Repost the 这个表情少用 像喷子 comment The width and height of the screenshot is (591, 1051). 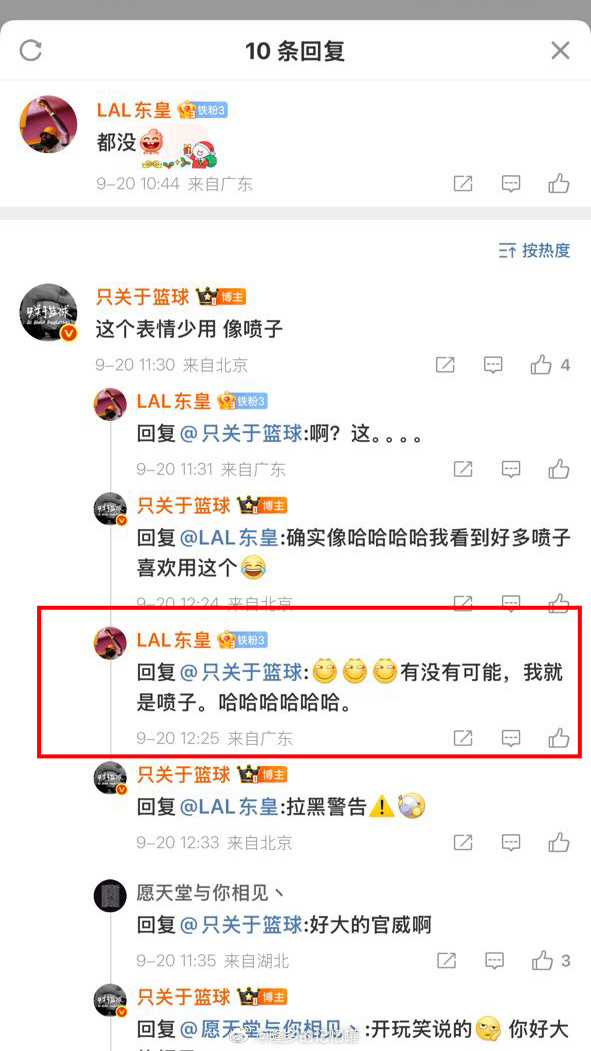tap(445, 365)
